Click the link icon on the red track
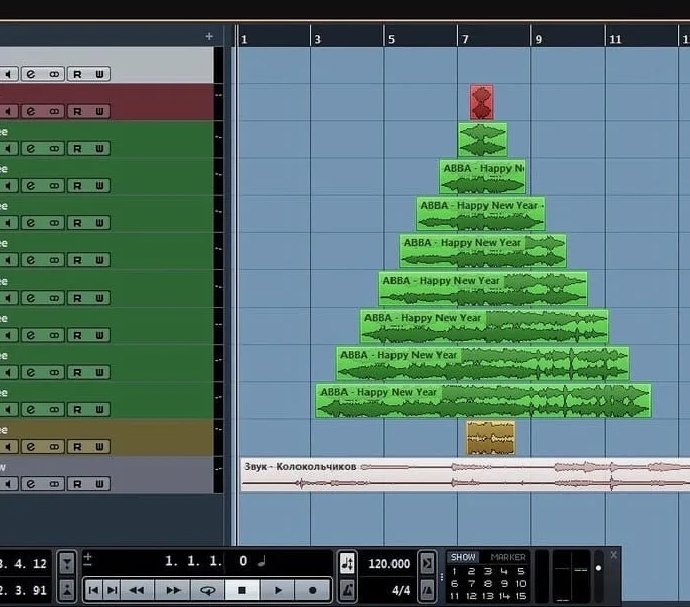This screenshot has width=690, height=607. tap(54, 111)
